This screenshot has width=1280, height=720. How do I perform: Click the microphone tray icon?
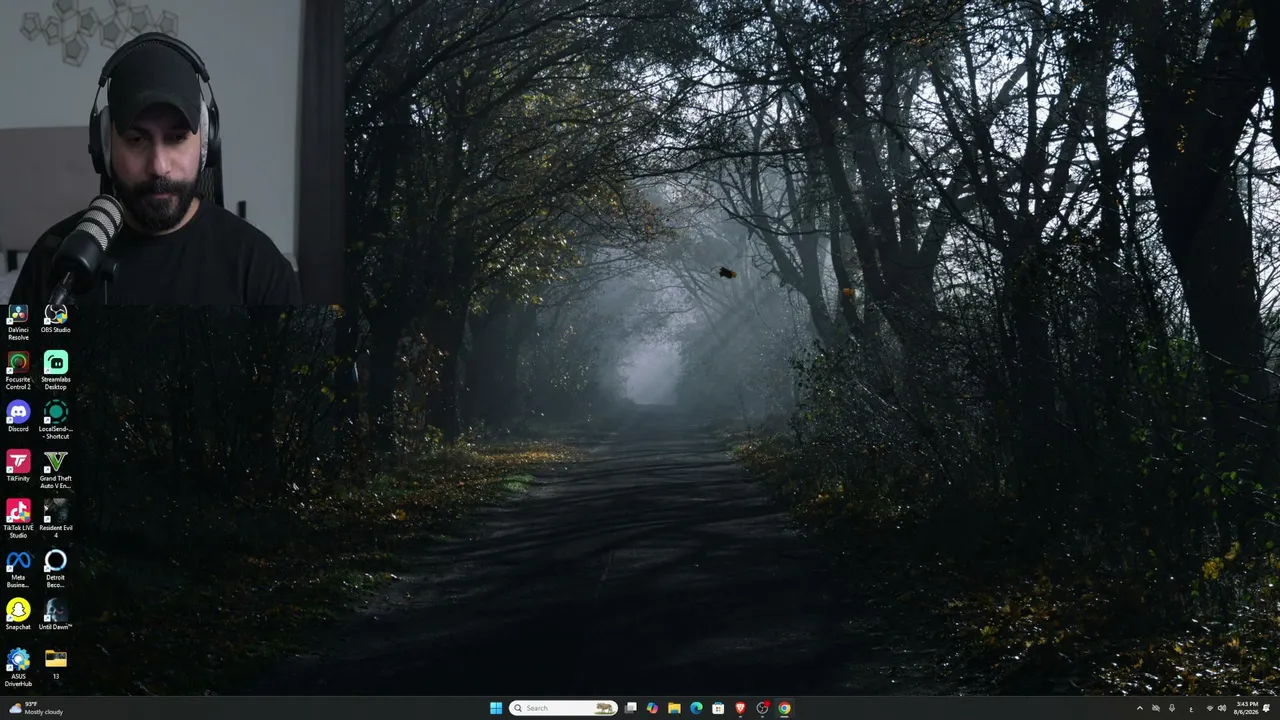[1172, 708]
